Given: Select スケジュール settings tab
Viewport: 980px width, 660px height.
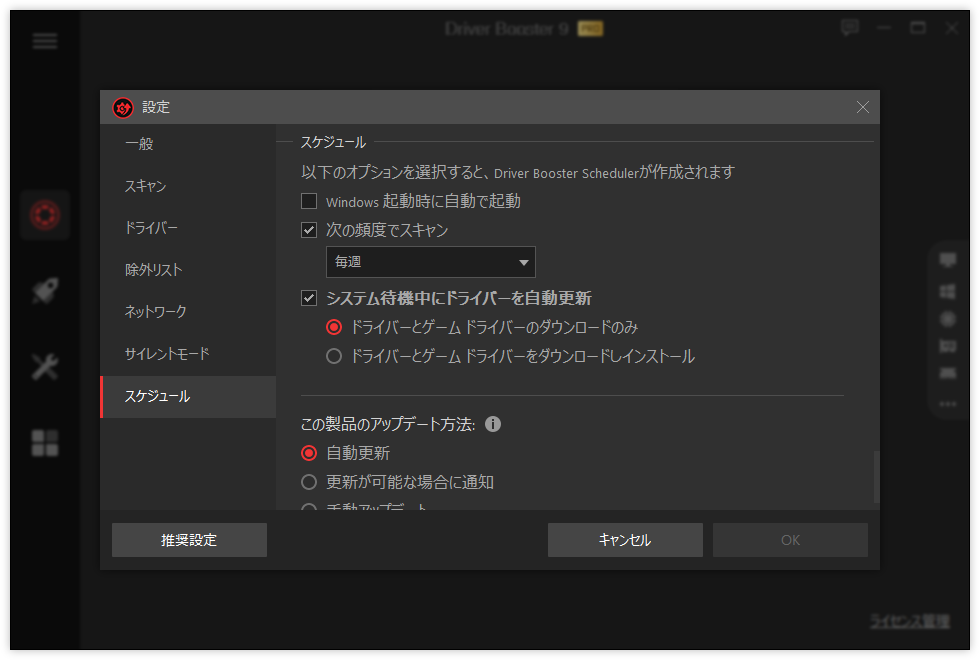Looking at the screenshot, I should coord(188,397).
